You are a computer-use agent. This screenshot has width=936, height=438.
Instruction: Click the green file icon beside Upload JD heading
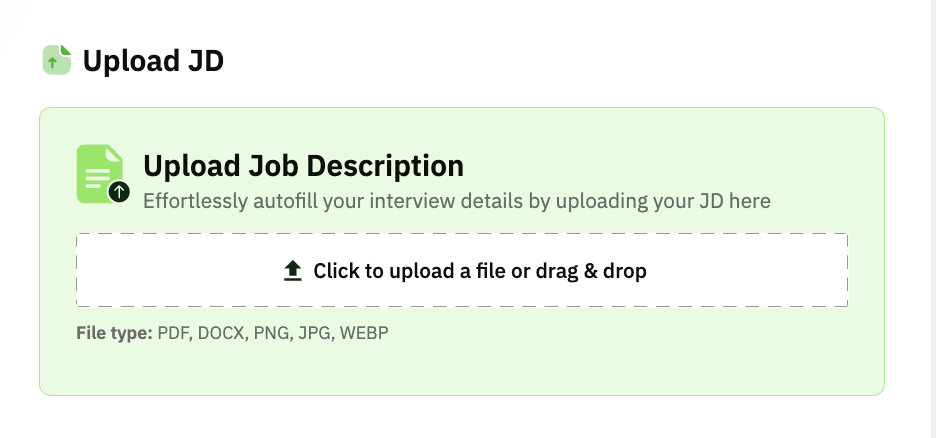[57, 60]
